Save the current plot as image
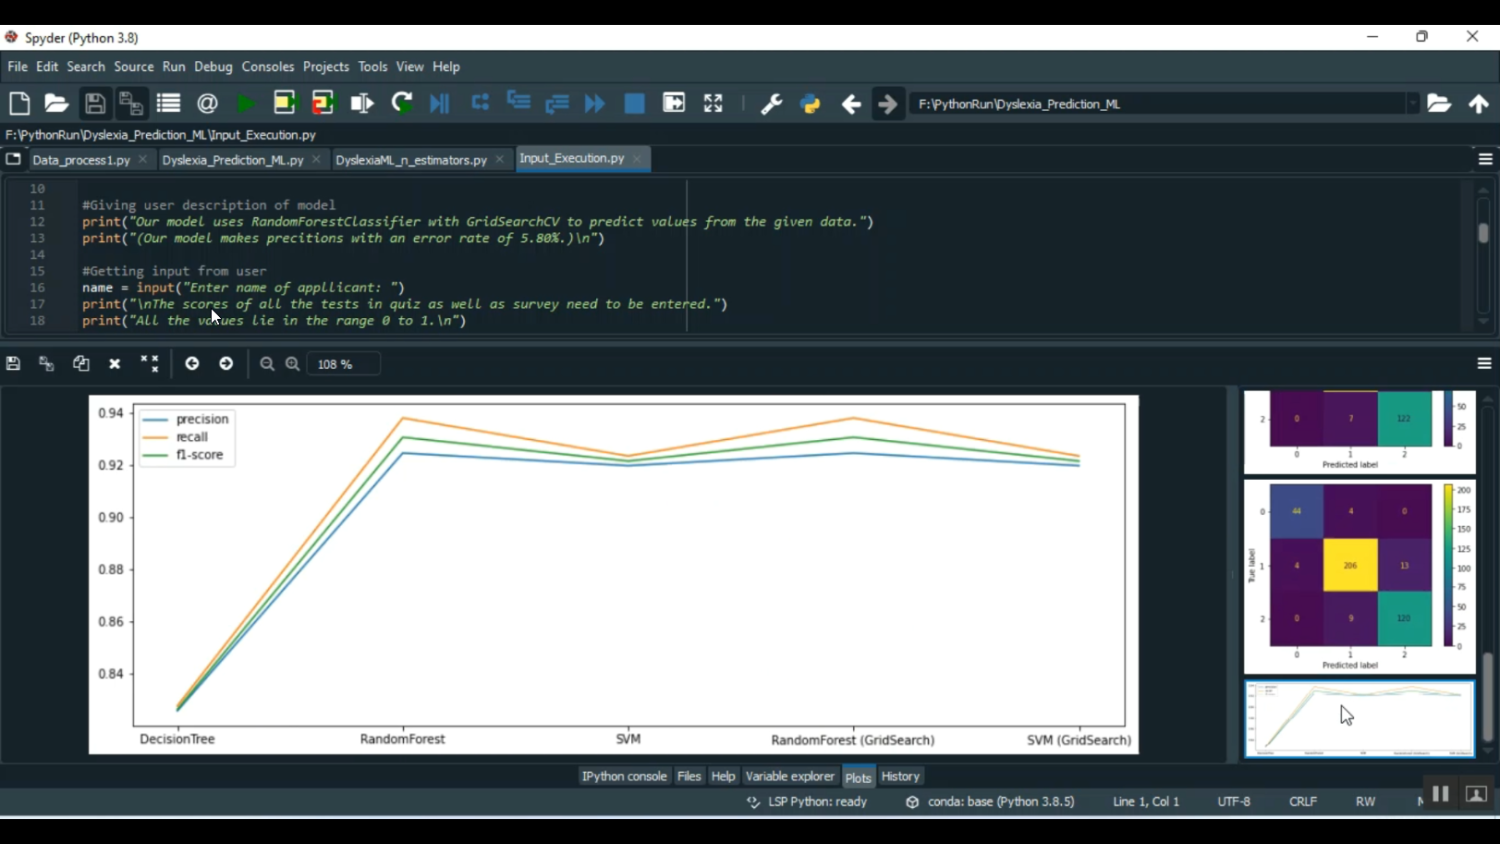Screen dimensions: 1500x844 coord(13,364)
